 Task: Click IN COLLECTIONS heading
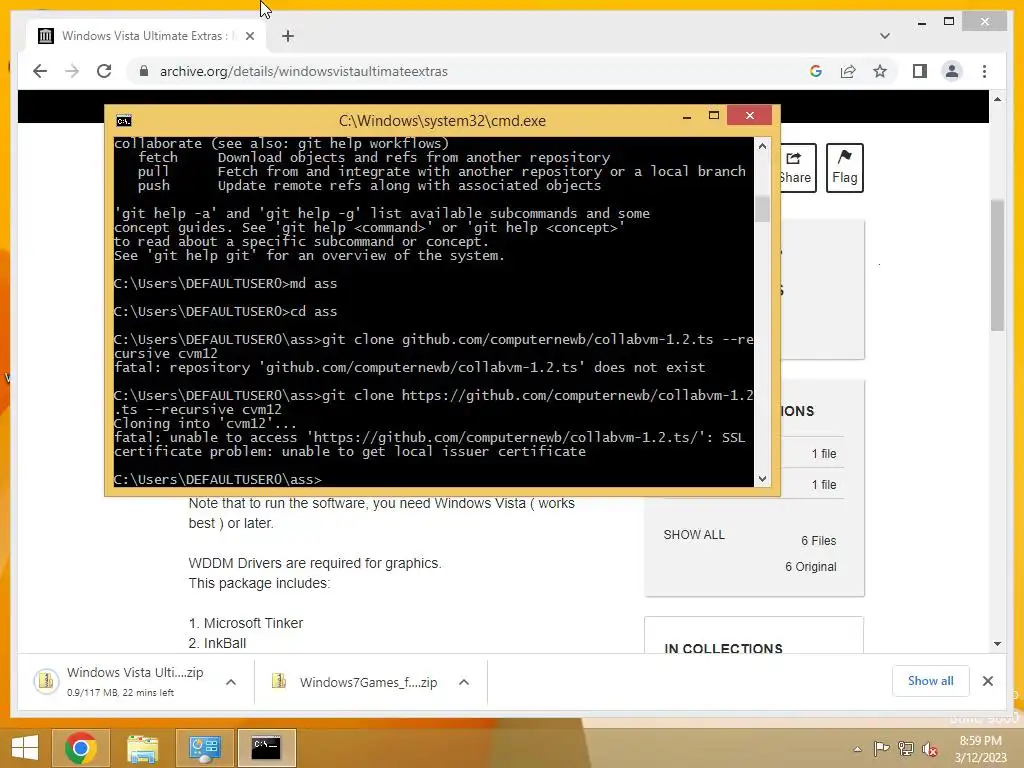click(x=723, y=648)
